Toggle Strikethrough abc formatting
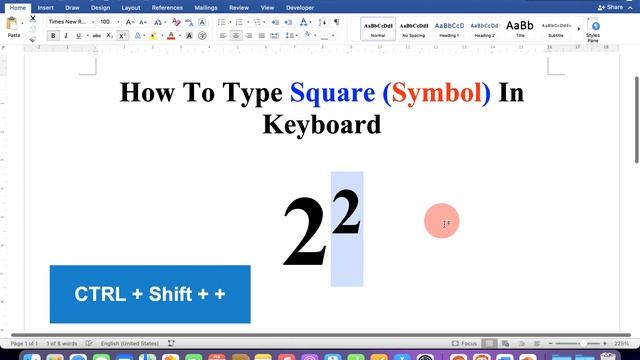This screenshot has height=360, width=640. point(97,36)
